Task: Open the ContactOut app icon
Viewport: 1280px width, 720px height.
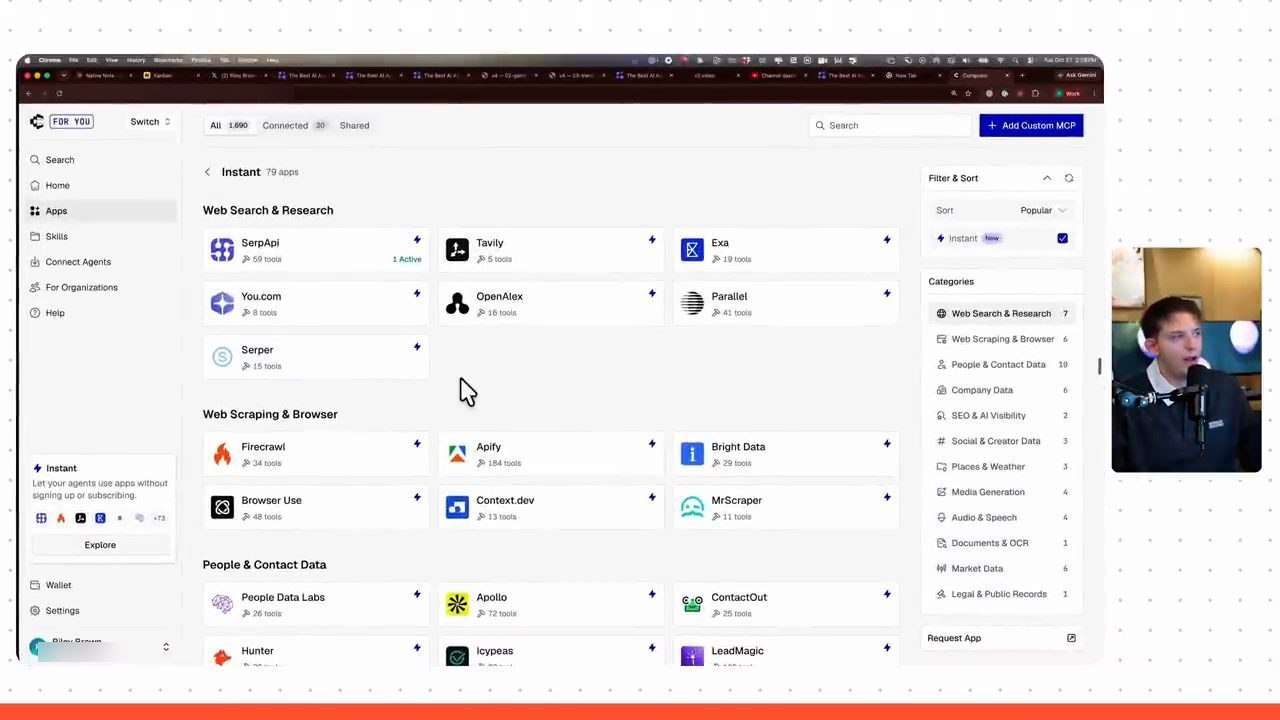Action: [692, 604]
